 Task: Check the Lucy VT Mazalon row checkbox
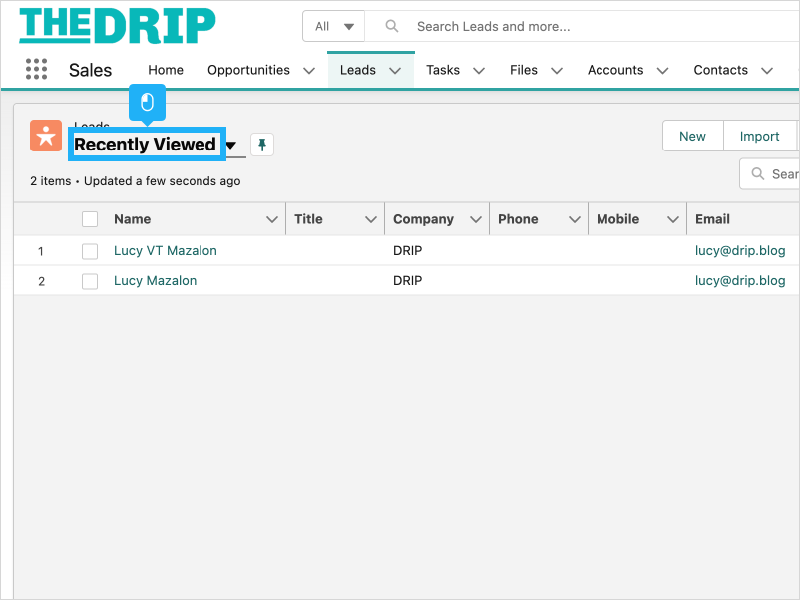point(90,251)
